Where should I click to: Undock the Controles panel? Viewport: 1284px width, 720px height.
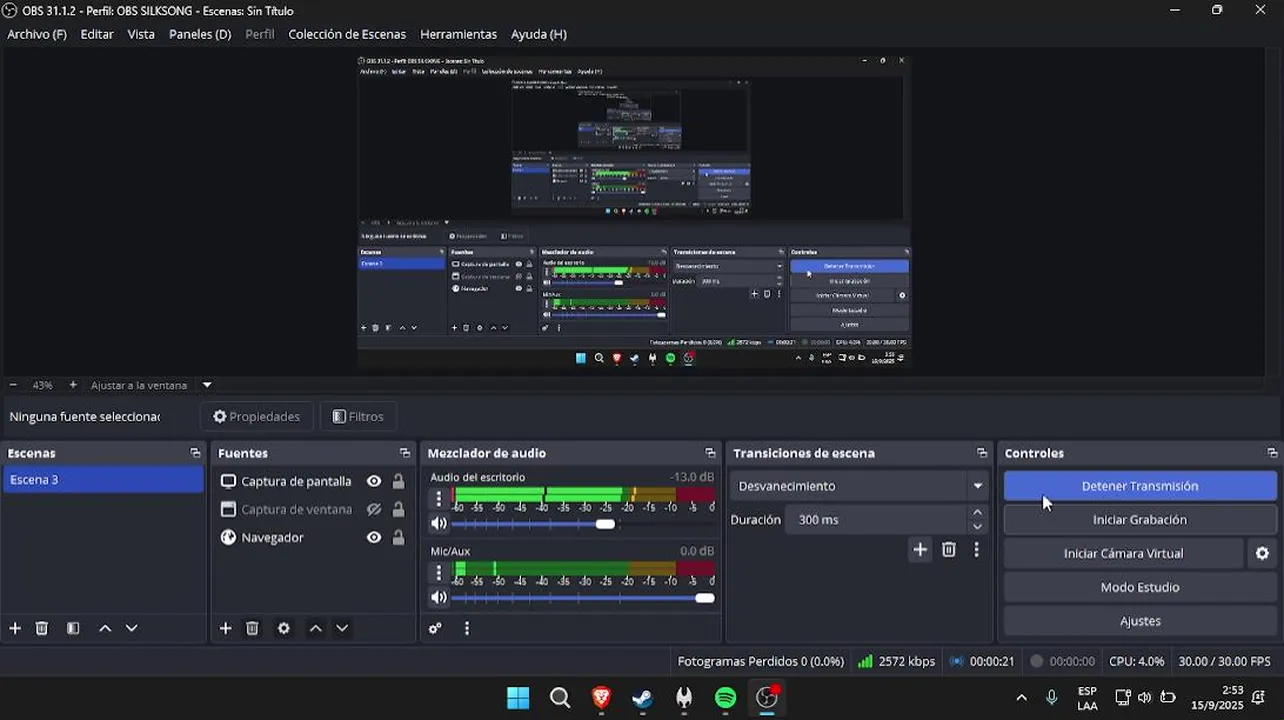(1272, 453)
